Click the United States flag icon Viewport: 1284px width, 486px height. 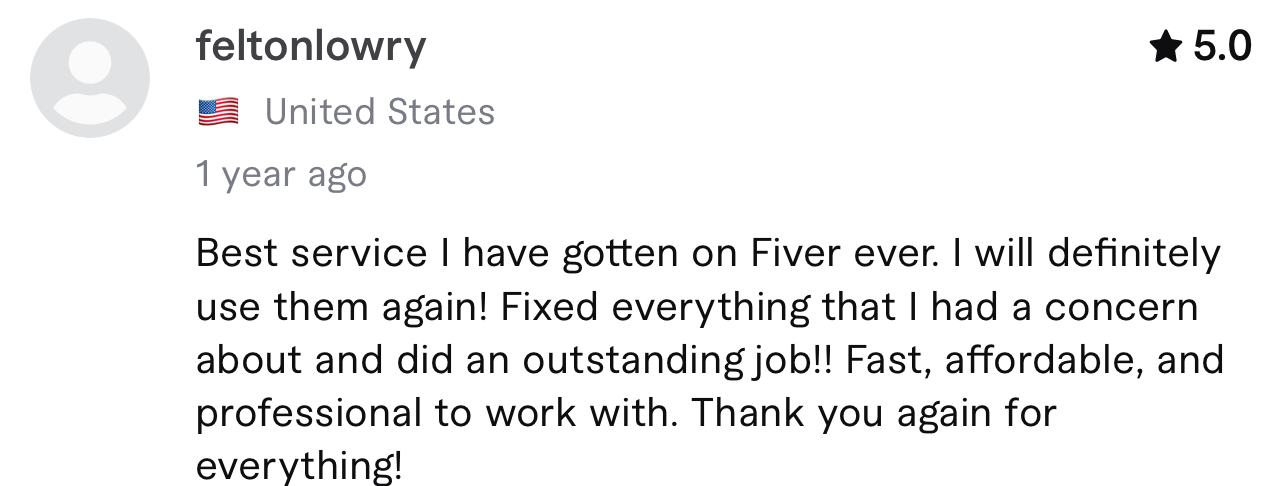point(218,112)
